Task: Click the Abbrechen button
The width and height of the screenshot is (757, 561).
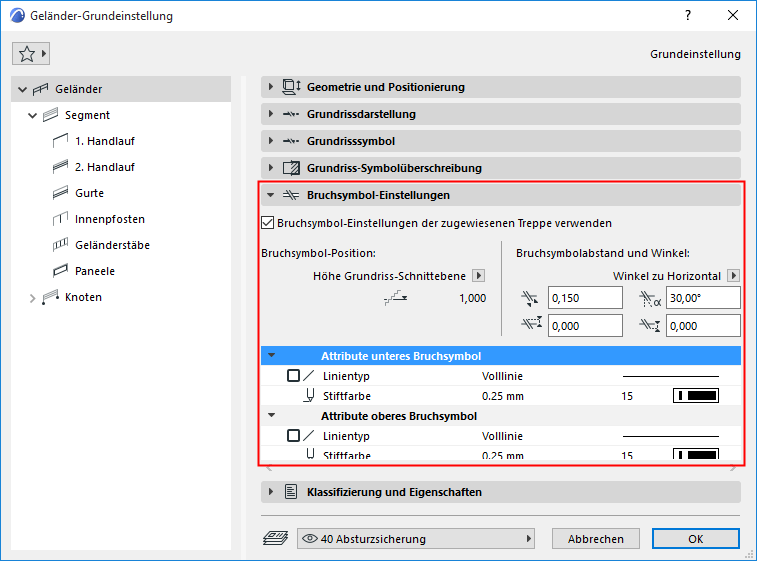Action: pyautogui.click(x=596, y=539)
